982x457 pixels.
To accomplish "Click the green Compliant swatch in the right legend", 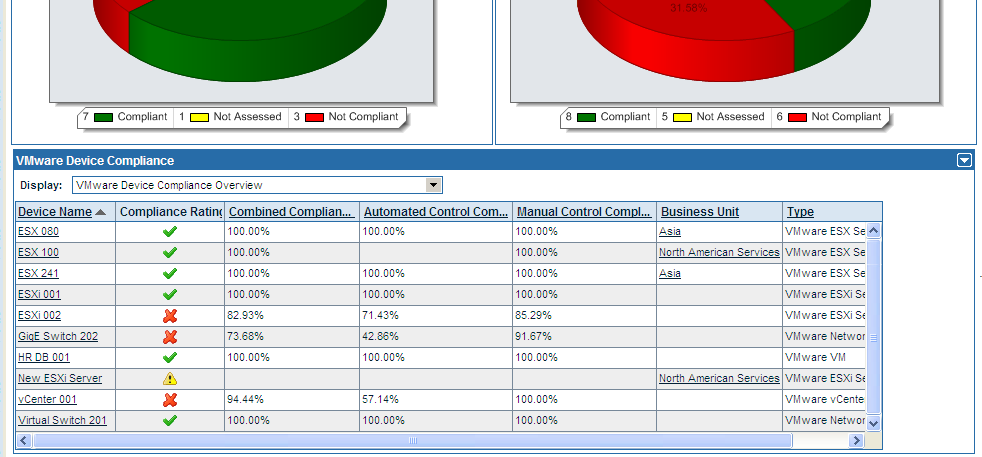I will click(586, 117).
